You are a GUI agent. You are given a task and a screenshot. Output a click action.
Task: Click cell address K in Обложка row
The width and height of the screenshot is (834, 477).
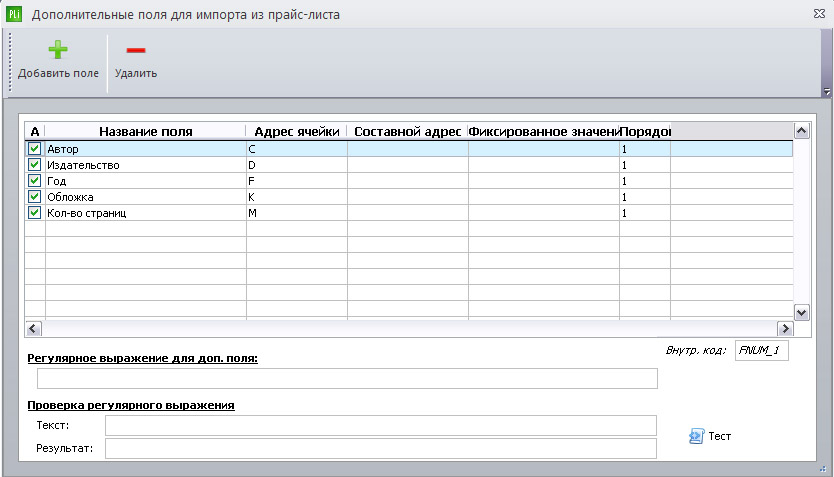point(297,197)
